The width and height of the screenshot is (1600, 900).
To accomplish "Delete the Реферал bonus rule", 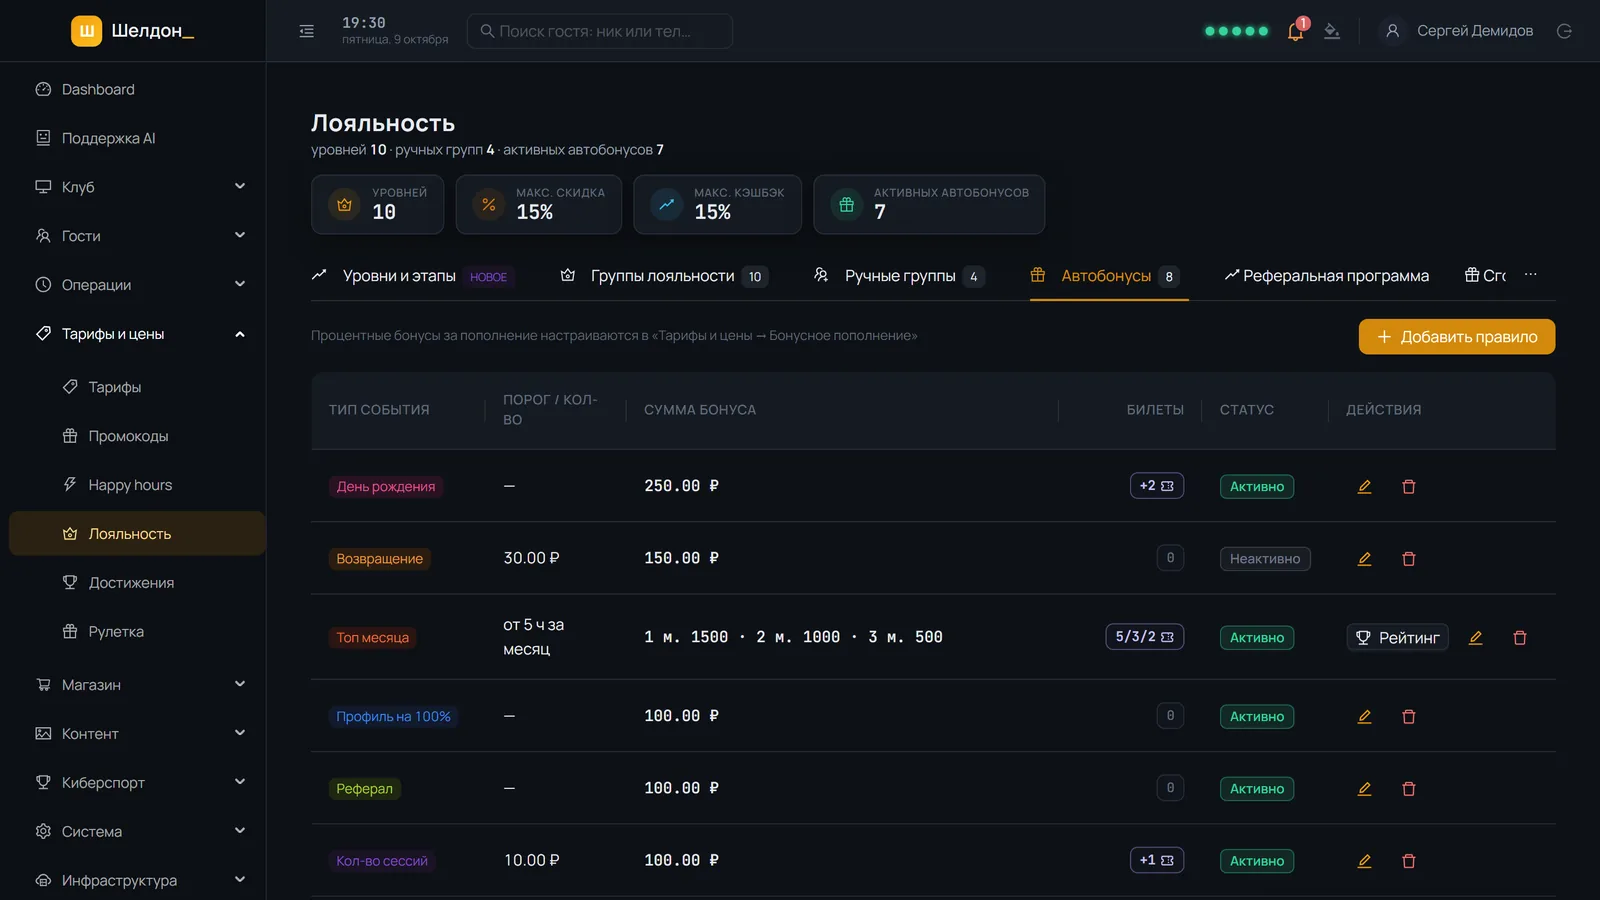I will [x=1409, y=789].
